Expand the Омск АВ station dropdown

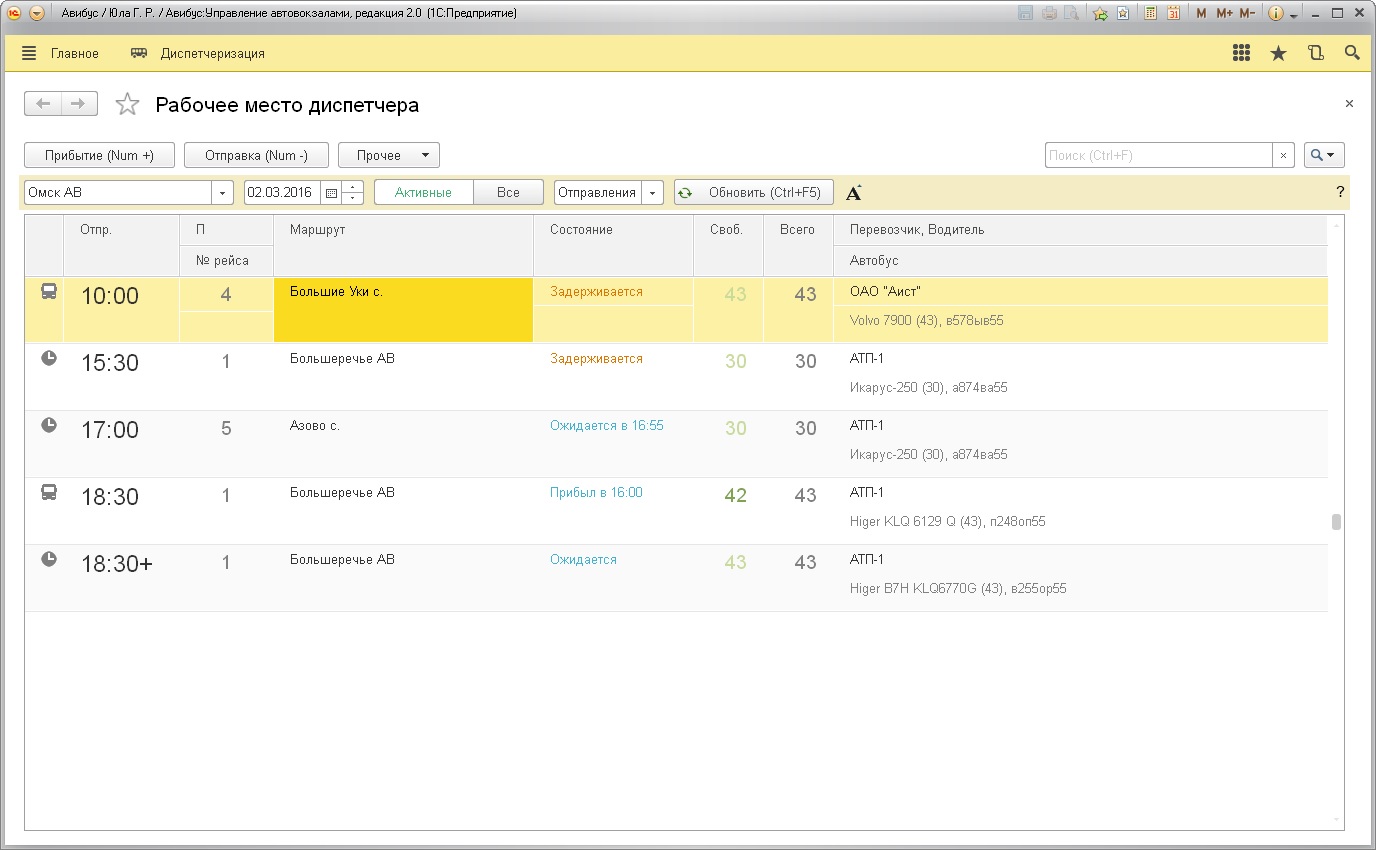(222, 193)
